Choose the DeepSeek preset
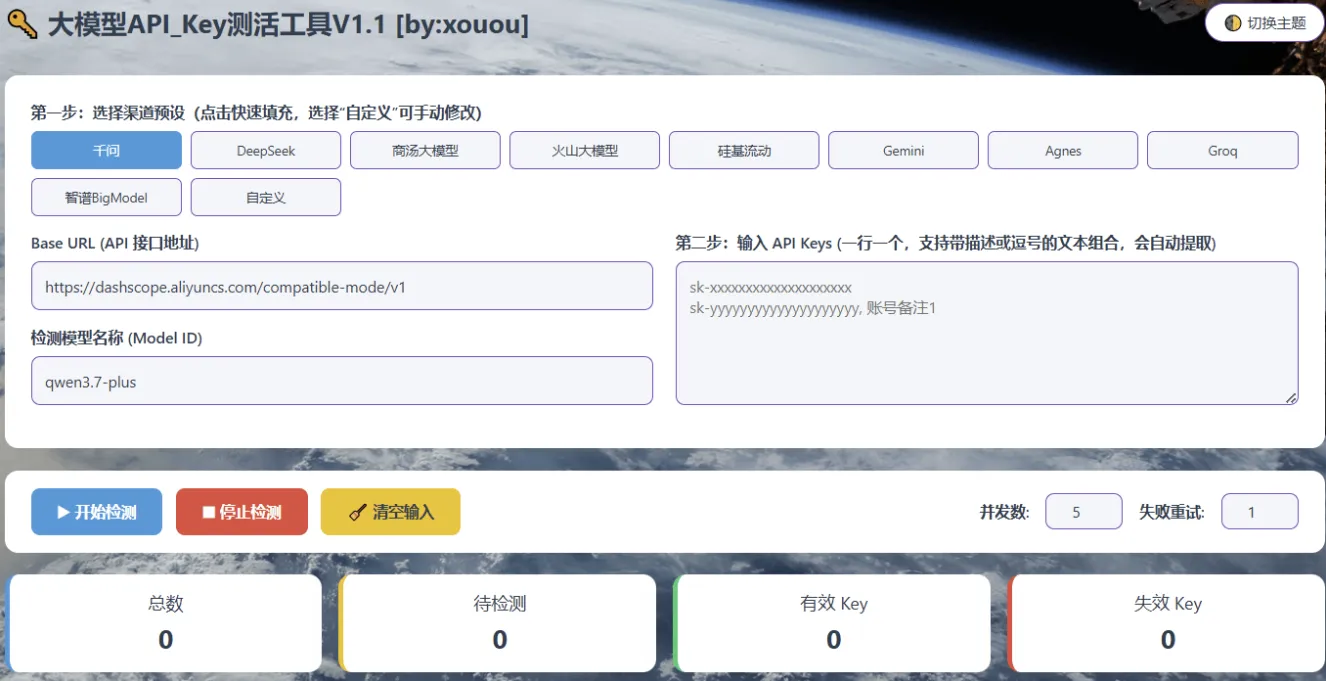Image resolution: width=1326 pixels, height=681 pixels. coord(266,150)
